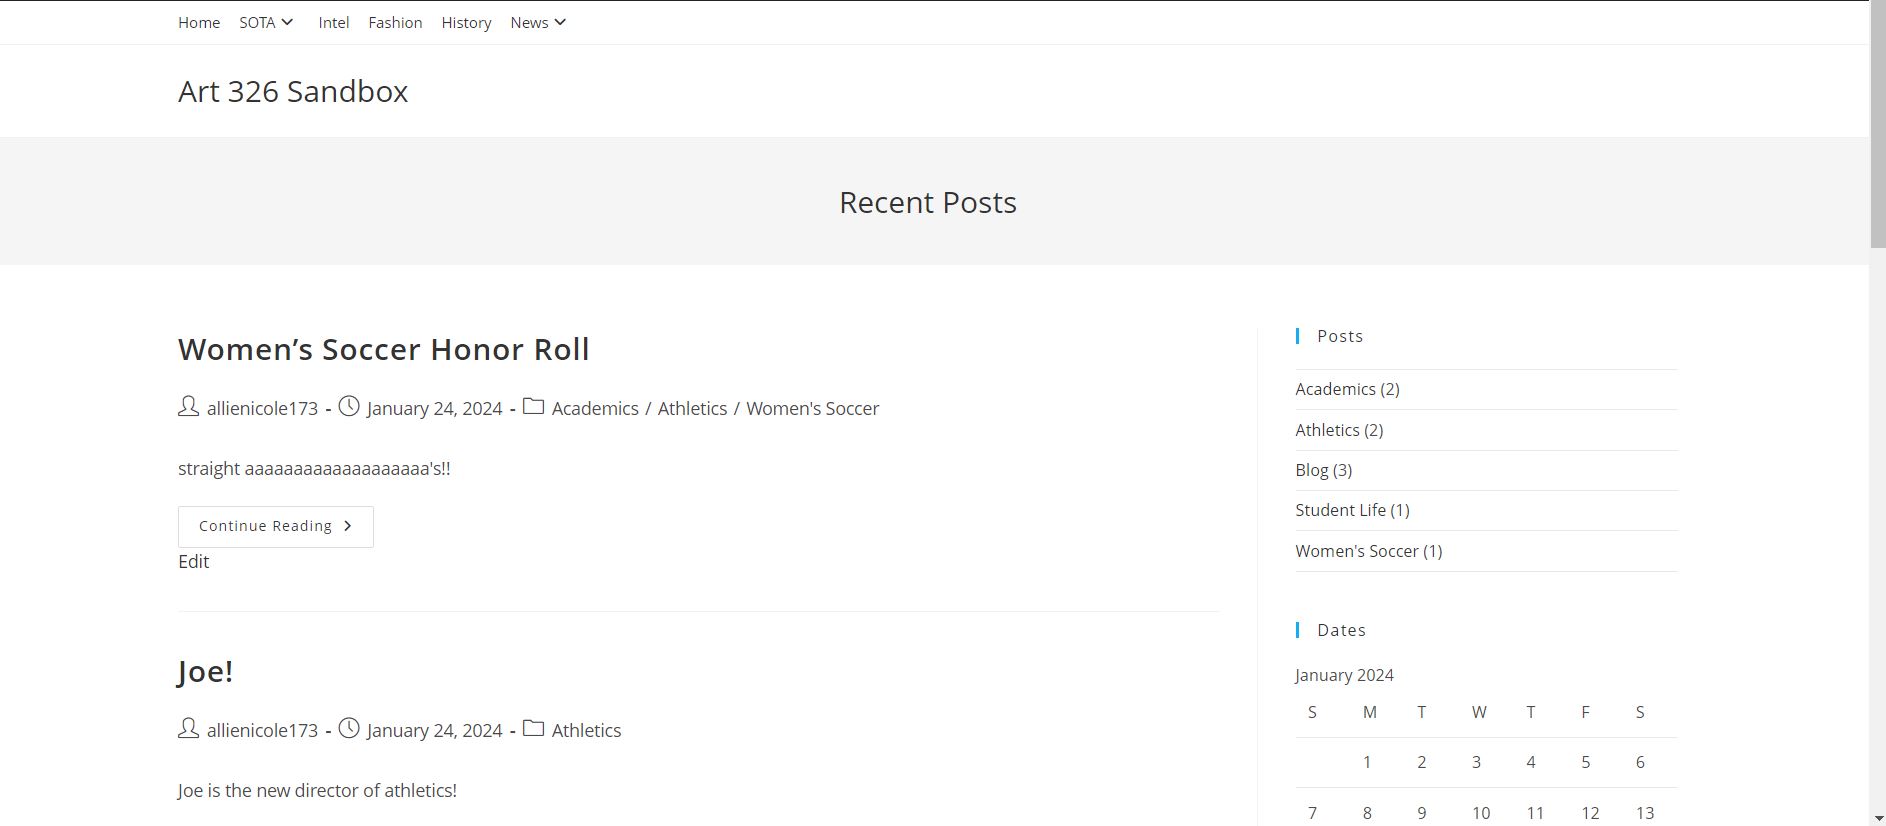The height and width of the screenshot is (826, 1886).
Task: Open the Intel navigation item
Action: pyautogui.click(x=333, y=22)
